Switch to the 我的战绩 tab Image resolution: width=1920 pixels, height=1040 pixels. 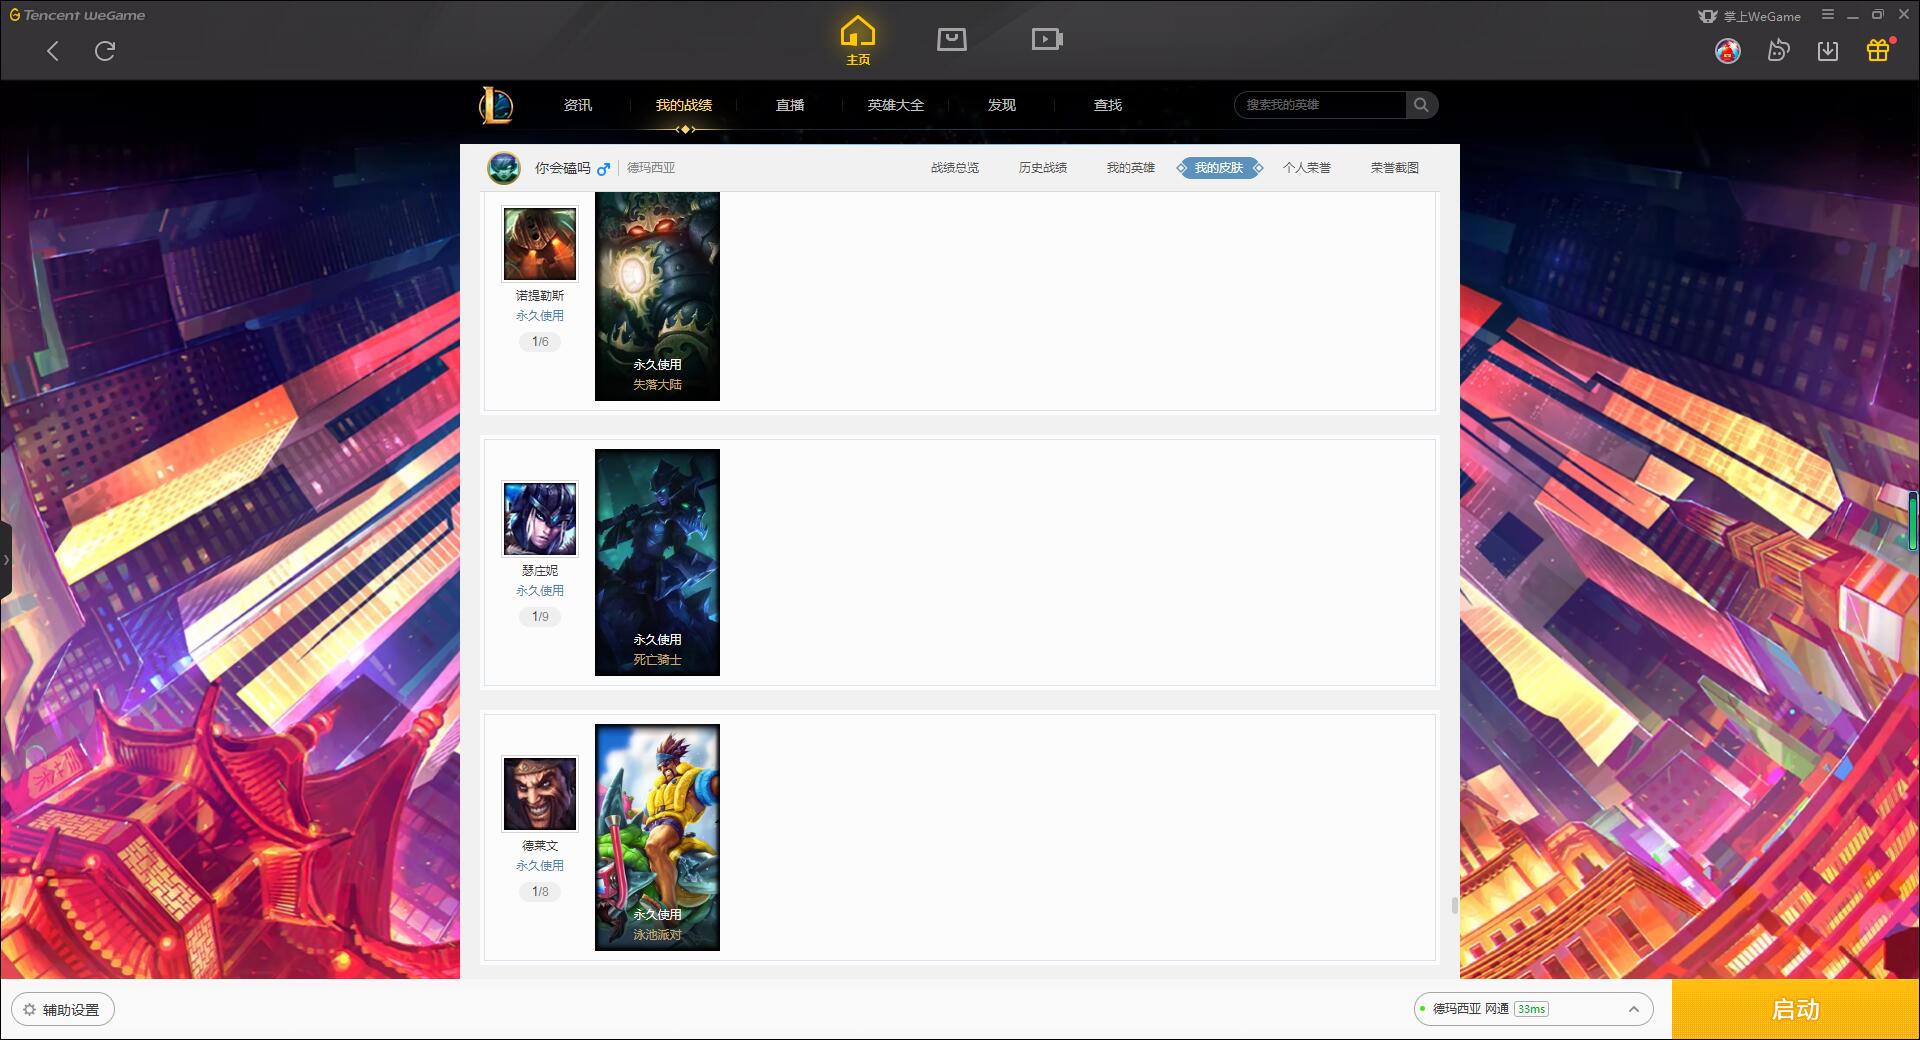684,105
